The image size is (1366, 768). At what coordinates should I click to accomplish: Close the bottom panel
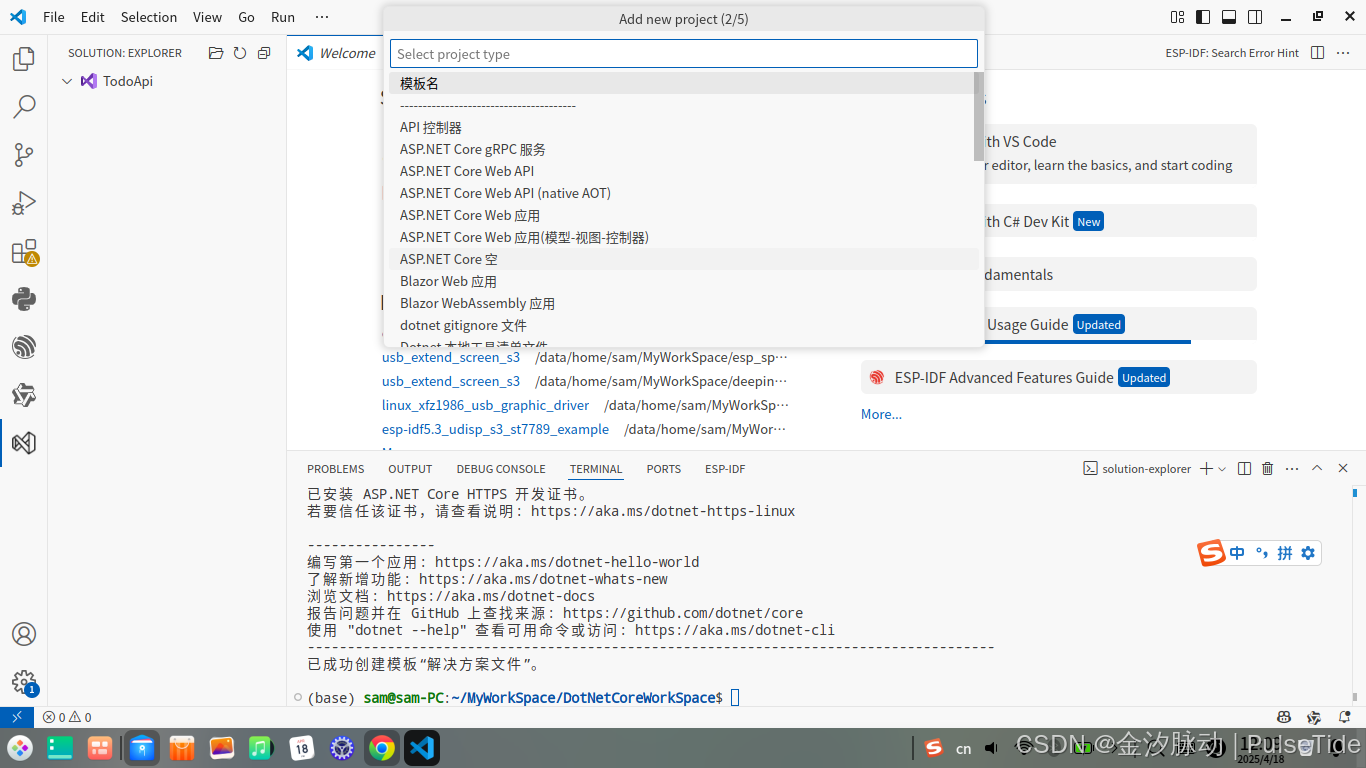pyautogui.click(x=1343, y=468)
